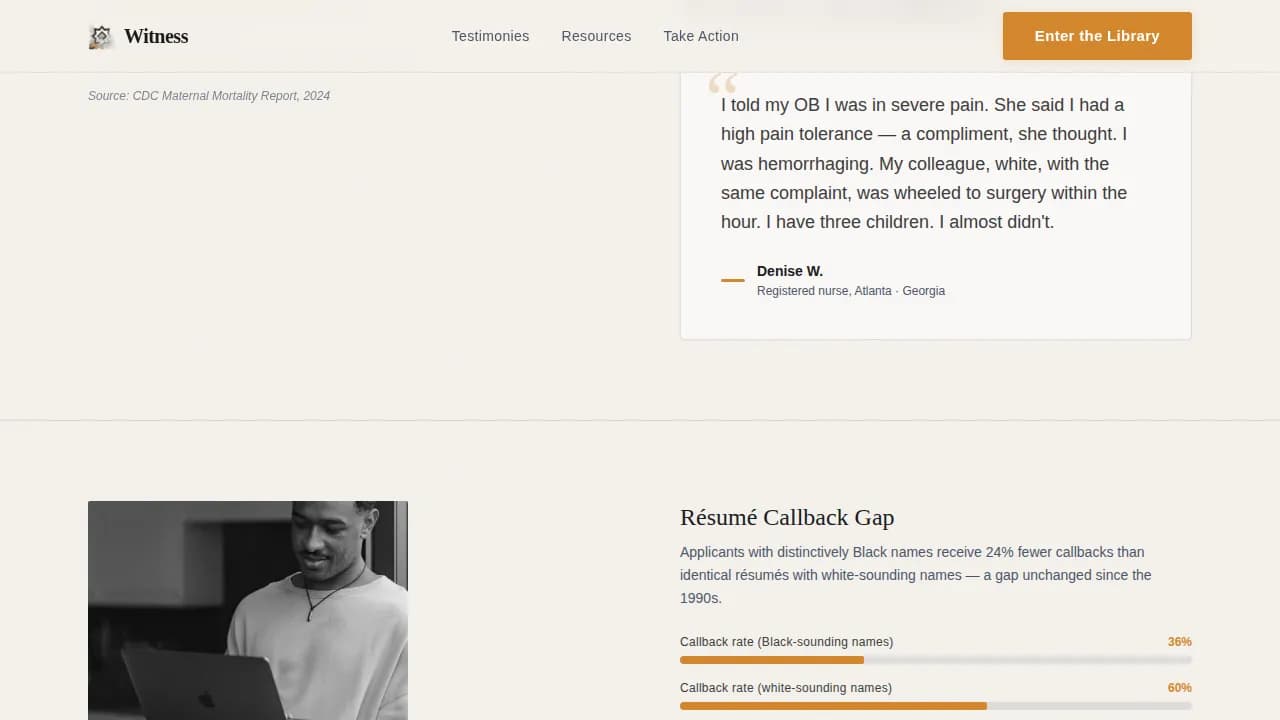Viewport: 1280px width, 720px height.
Task: Open the Resources page
Action: coord(596,36)
